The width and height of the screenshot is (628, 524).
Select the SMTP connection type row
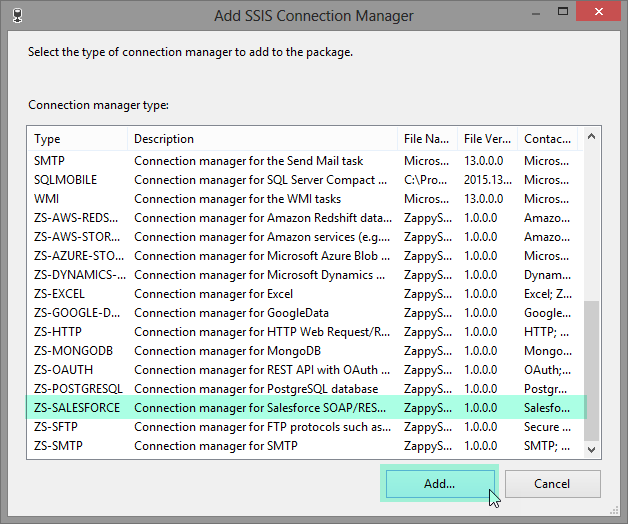[x=306, y=161]
